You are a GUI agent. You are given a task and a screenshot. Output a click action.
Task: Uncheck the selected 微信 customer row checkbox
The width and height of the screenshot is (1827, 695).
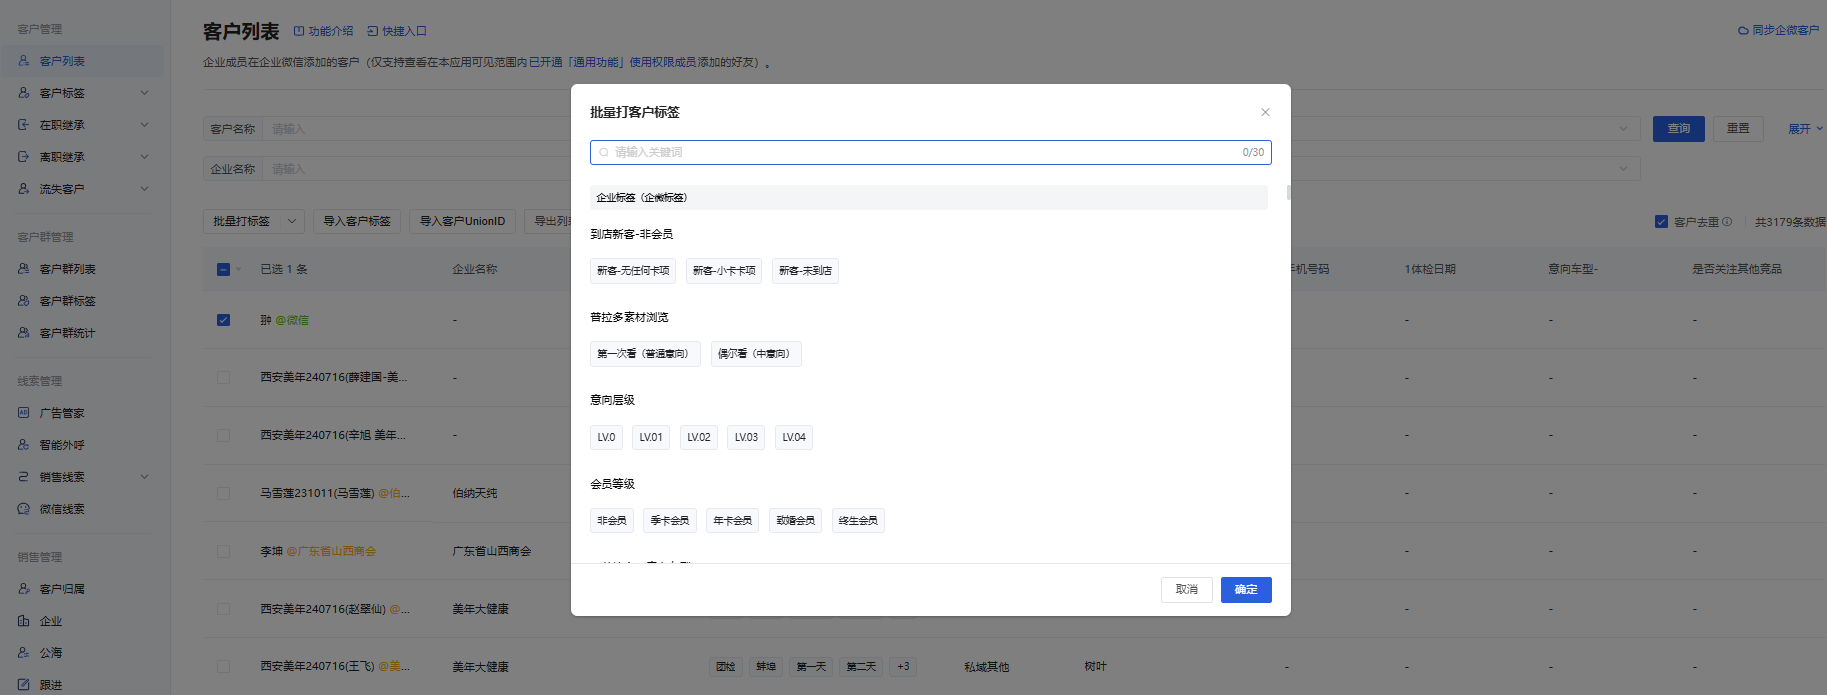(223, 320)
